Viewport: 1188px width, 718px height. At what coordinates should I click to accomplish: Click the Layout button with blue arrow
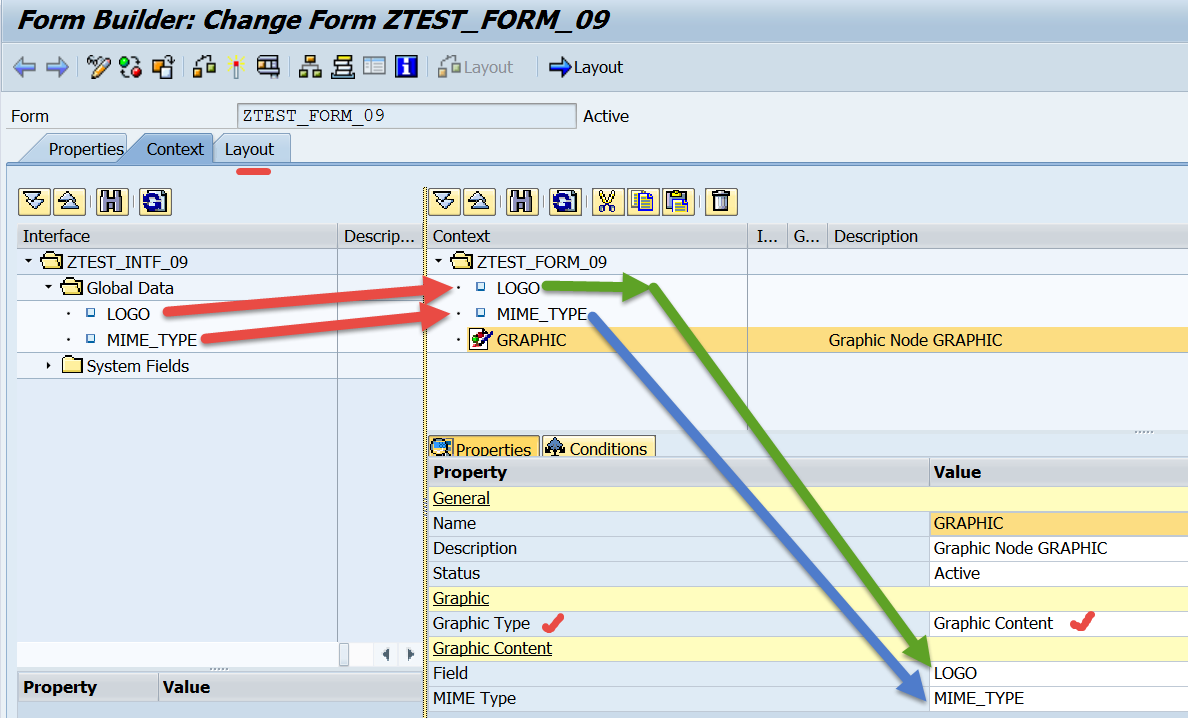pos(586,67)
